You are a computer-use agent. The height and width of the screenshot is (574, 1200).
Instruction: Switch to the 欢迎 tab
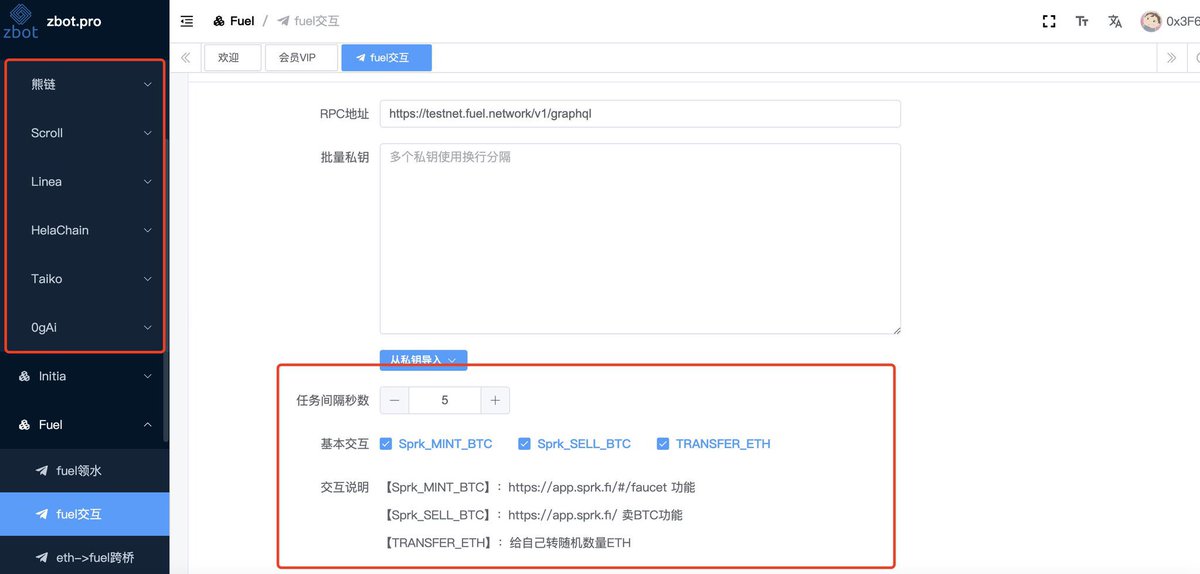point(232,58)
